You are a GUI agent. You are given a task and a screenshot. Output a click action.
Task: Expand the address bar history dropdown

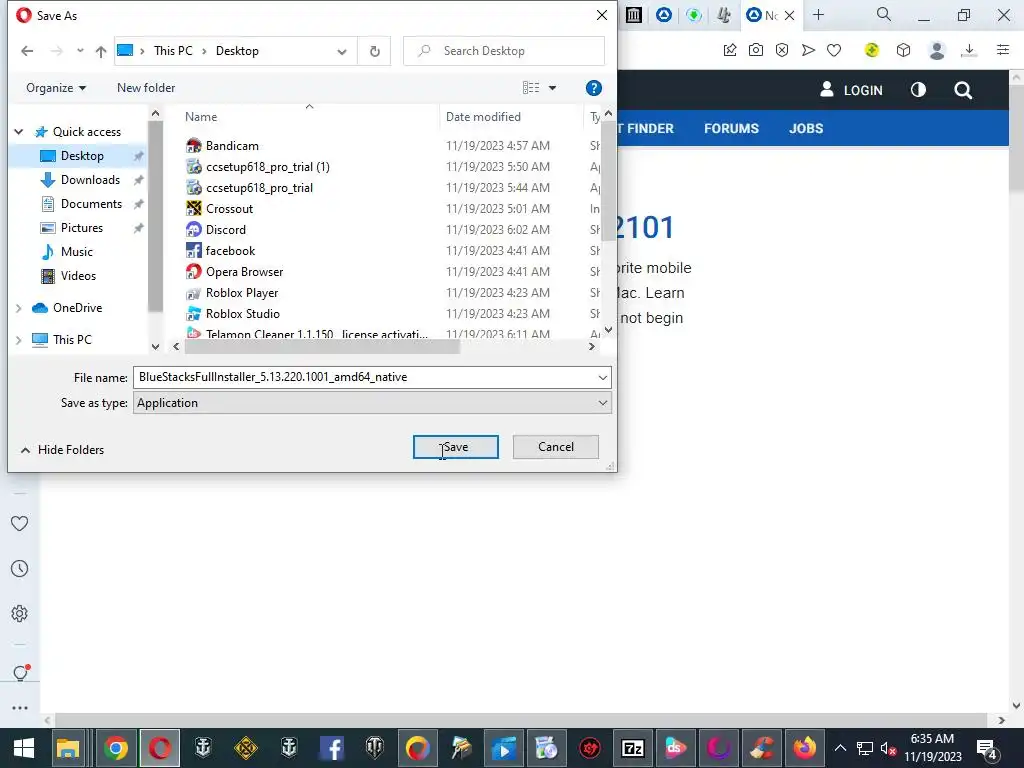pyautogui.click(x=342, y=51)
